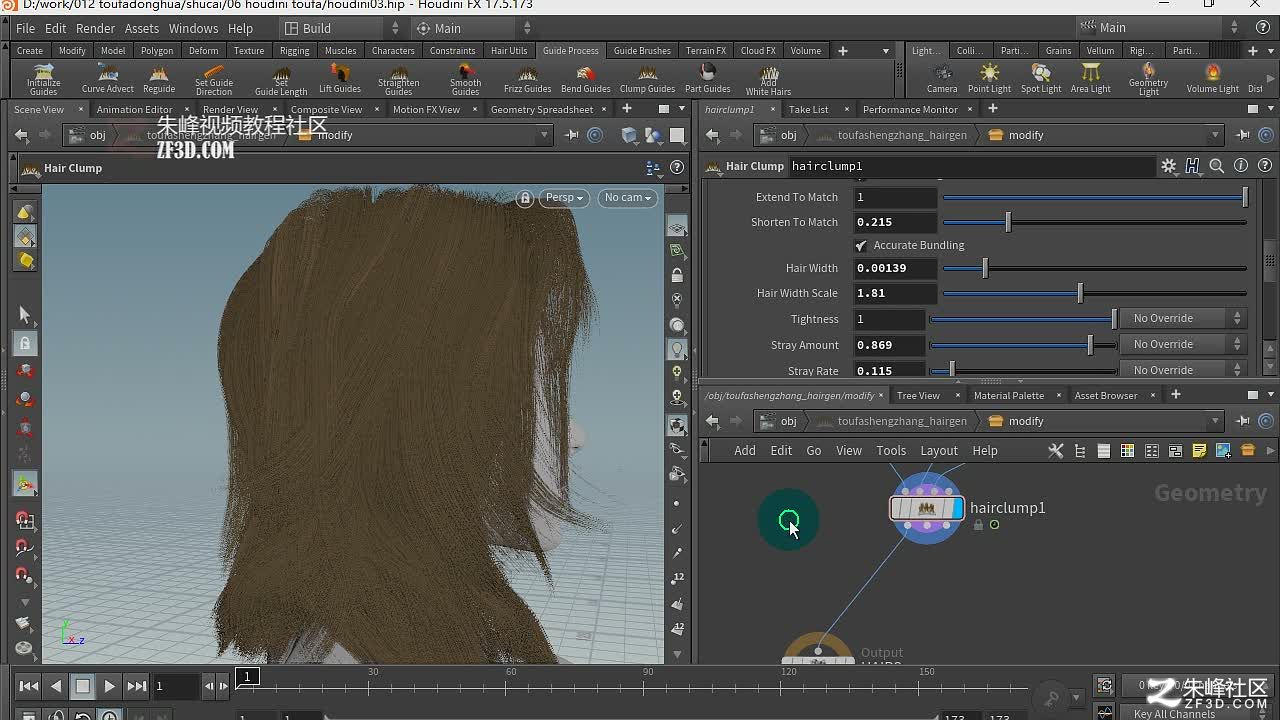The width and height of the screenshot is (1280, 720).
Task: Add a Volume Light from shelf
Action: [1212, 79]
